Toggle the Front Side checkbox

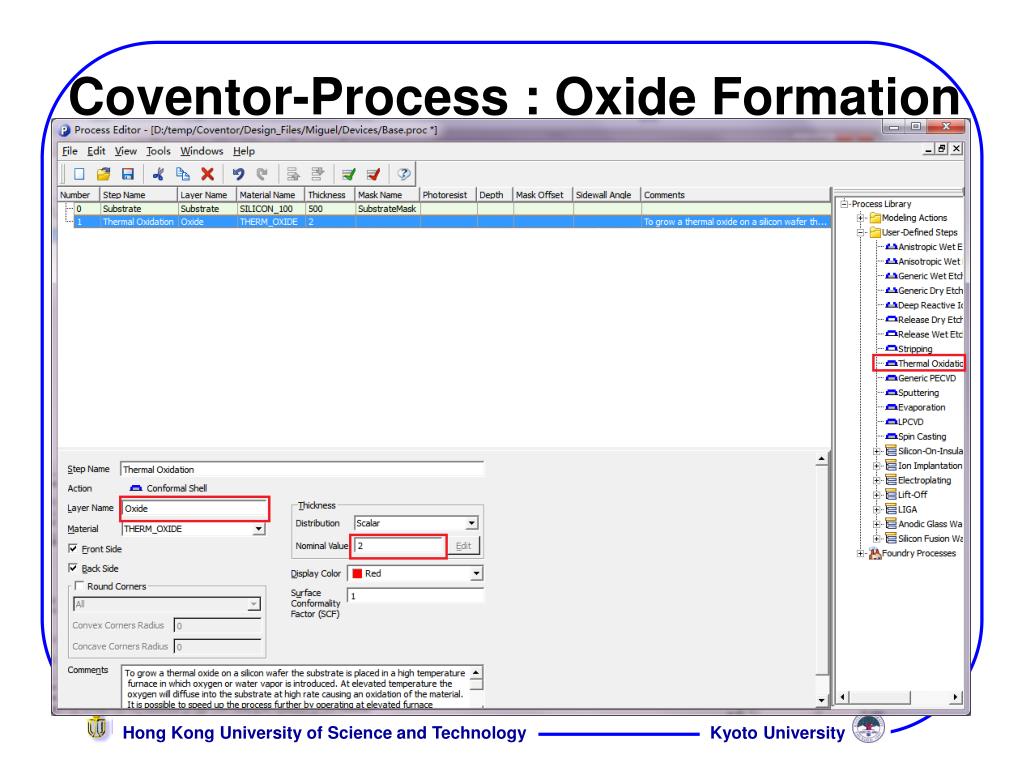tap(73, 549)
